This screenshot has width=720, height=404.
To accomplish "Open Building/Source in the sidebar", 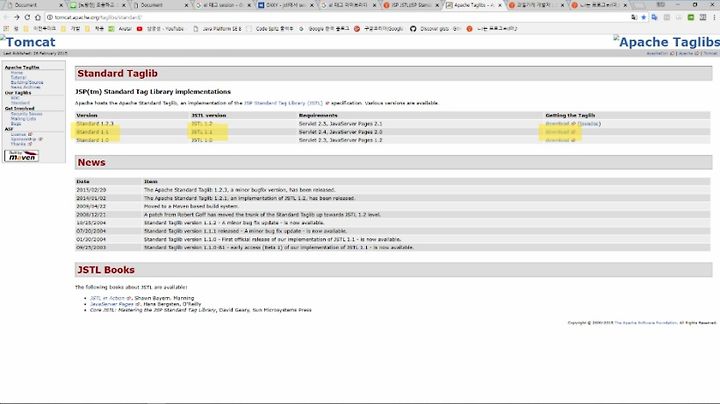I will (x=27, y=82).
